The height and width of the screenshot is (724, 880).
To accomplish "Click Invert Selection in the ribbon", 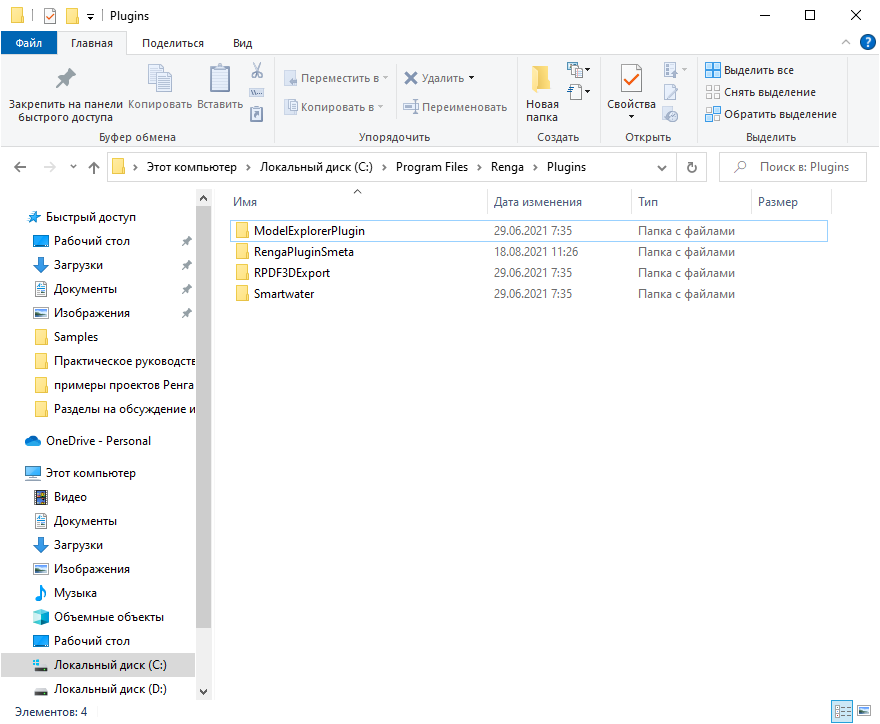I will coord(771,114).
